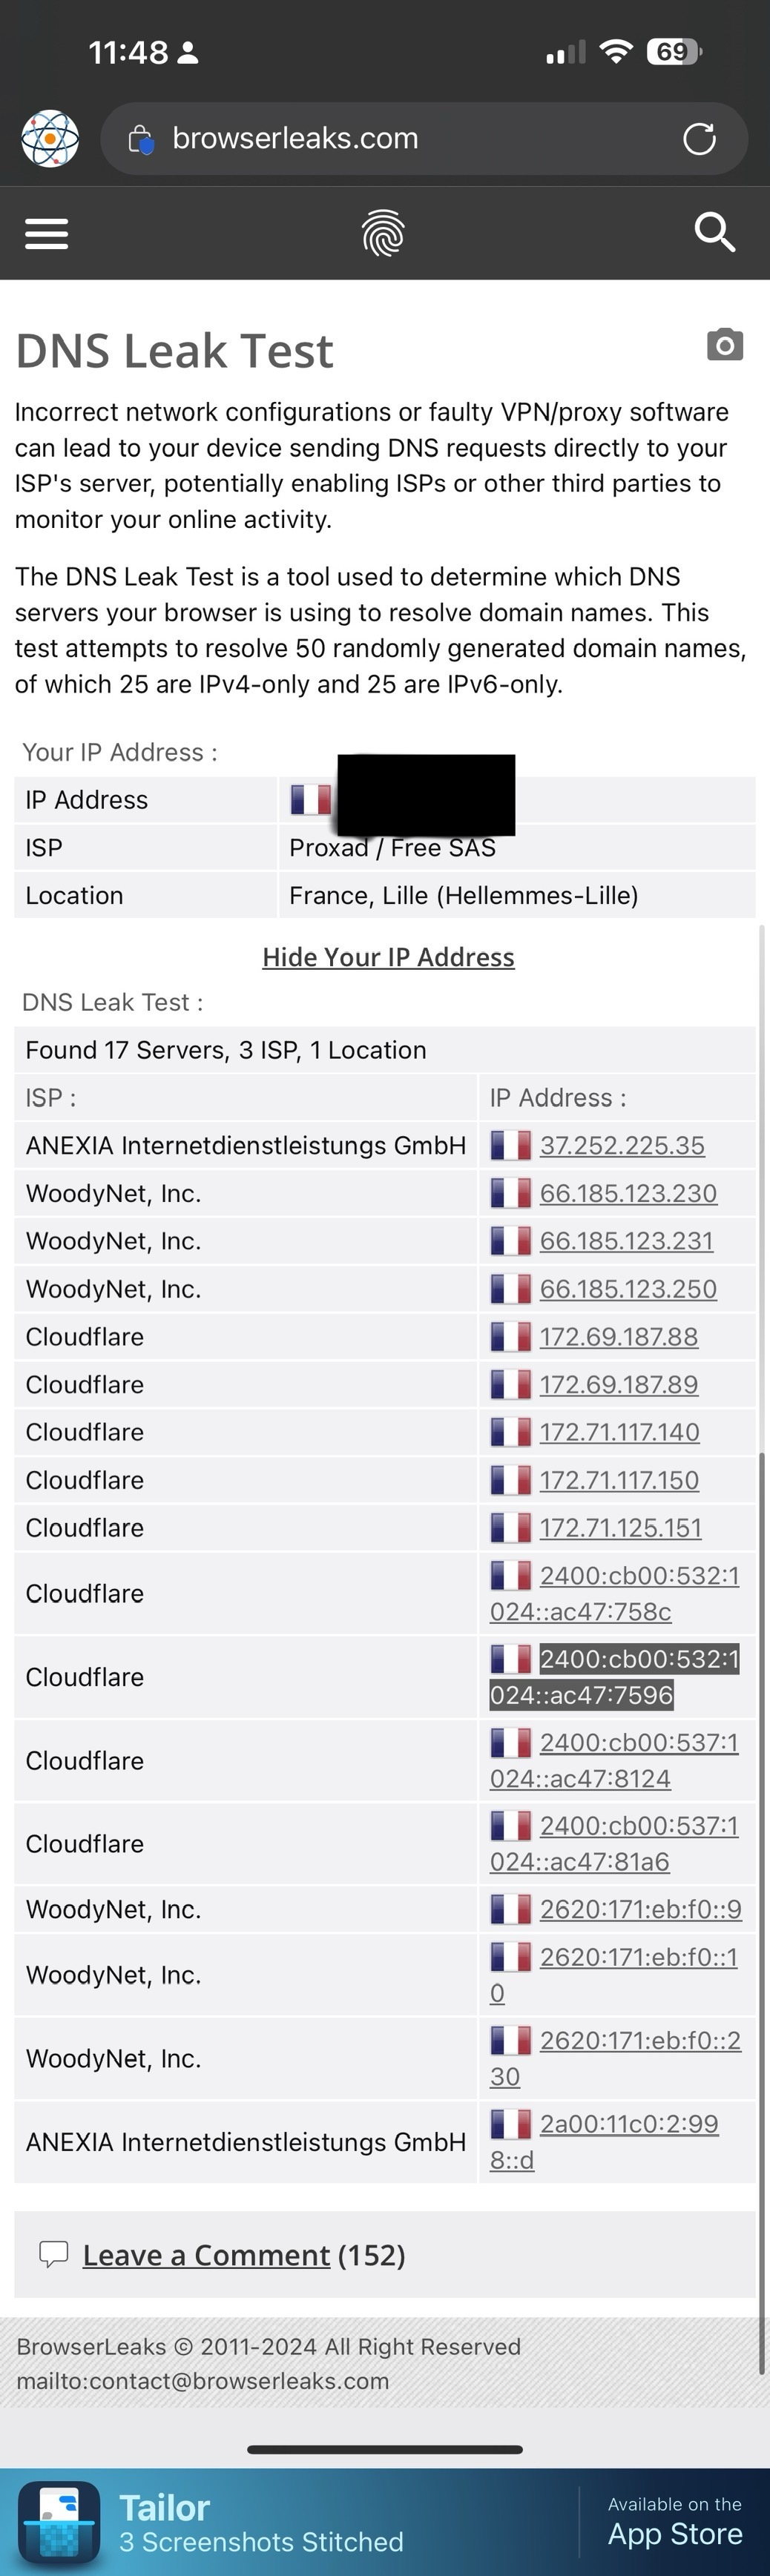Tap the browserleaks.com address bar
Viewport: 770px width, 2576px height.
(x=400, y=139)
